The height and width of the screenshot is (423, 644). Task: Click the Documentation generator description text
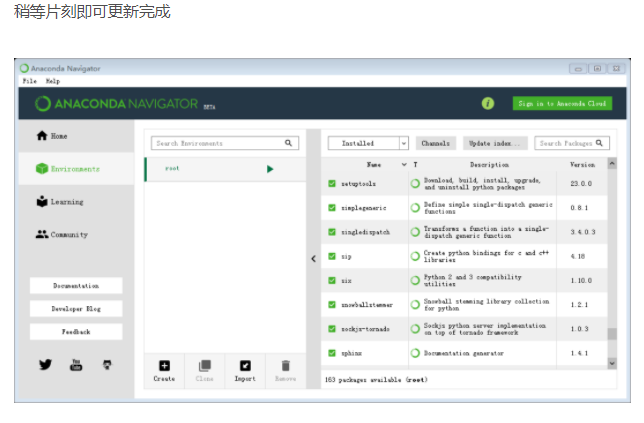(x=464, y=353)
